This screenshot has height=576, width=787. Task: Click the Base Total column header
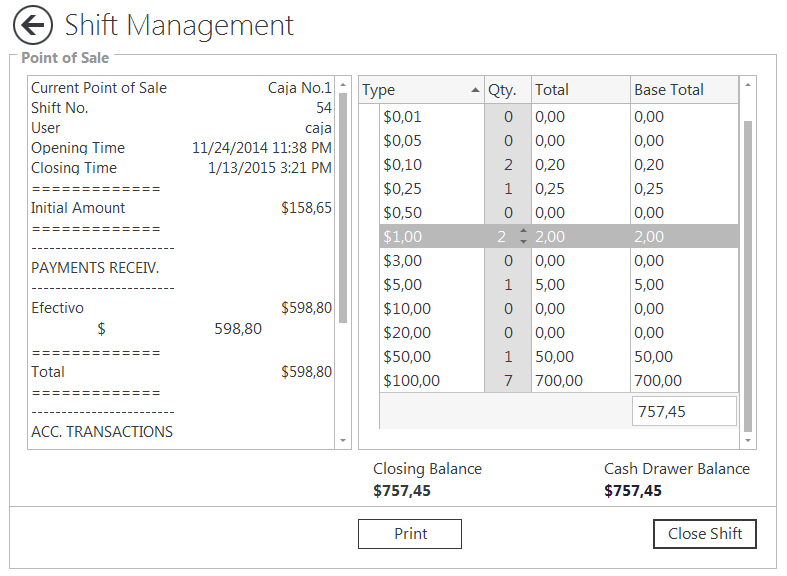(683, 90)
